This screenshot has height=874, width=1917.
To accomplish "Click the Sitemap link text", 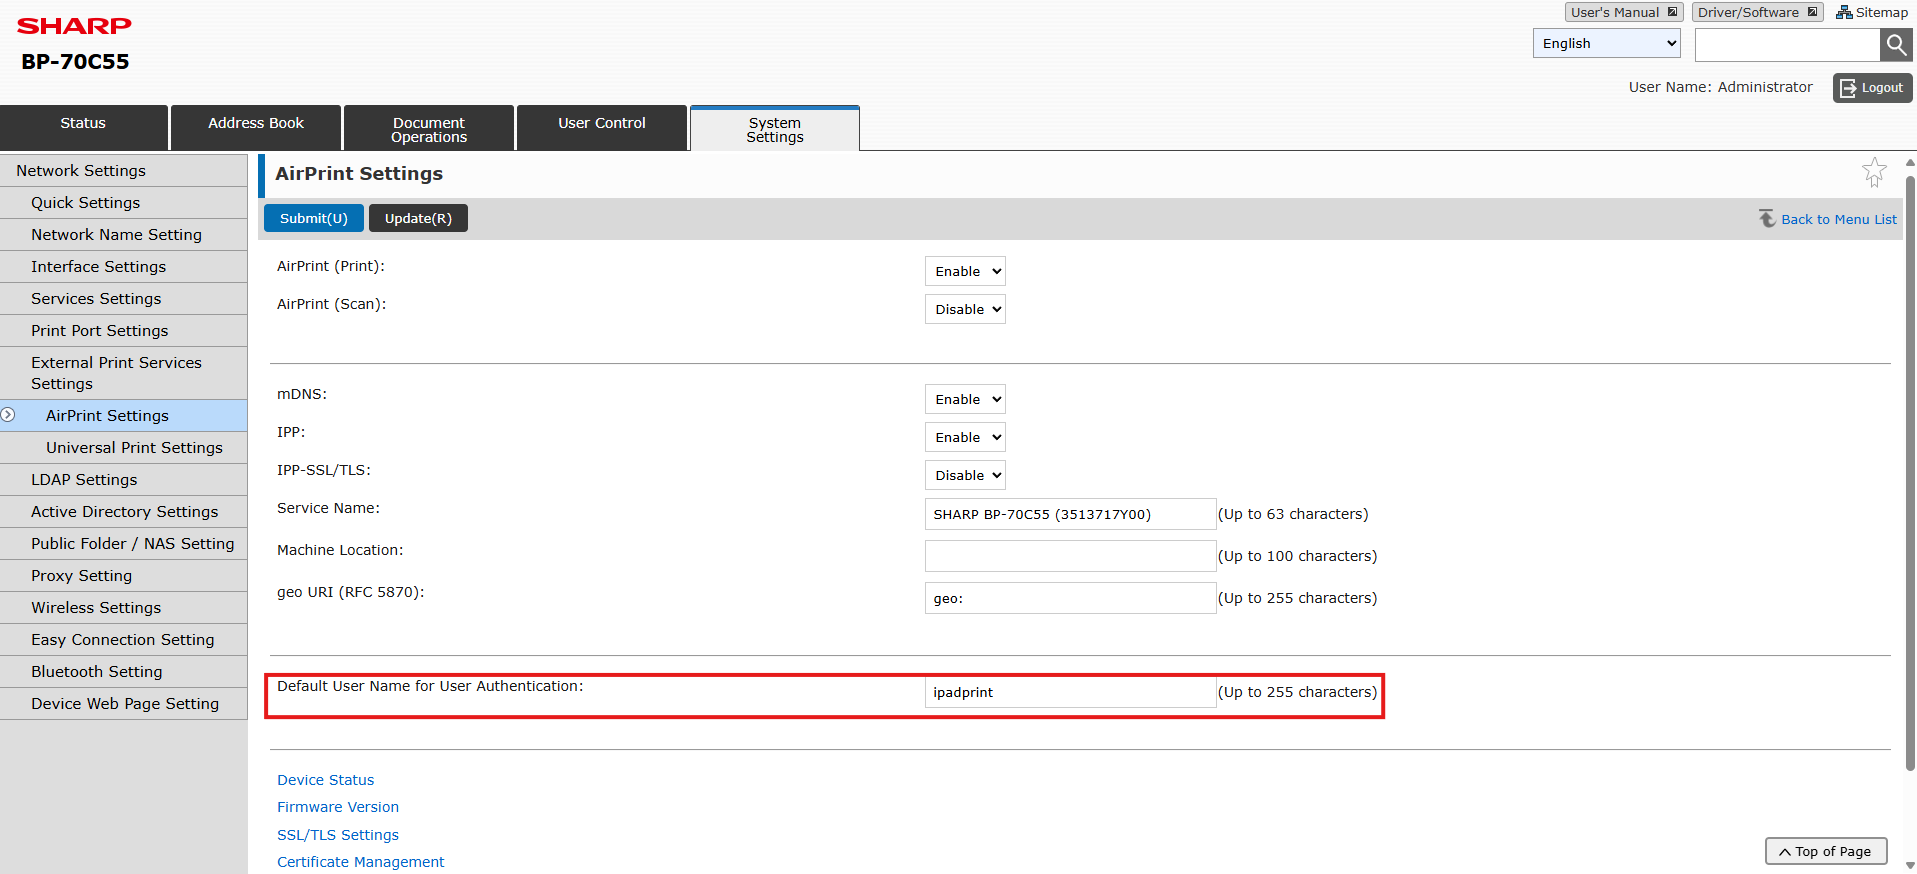I will point(1882,12).
